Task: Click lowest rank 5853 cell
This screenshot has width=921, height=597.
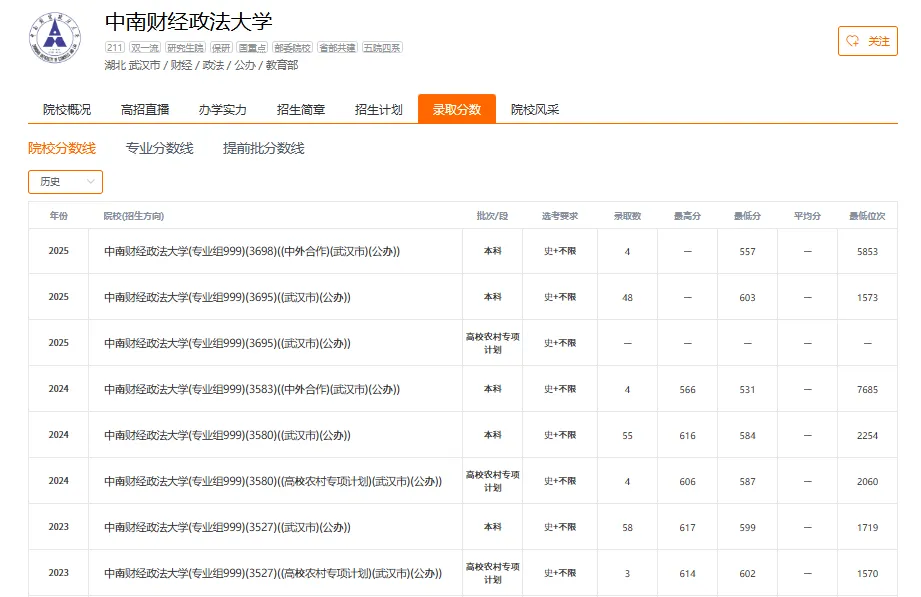Action: pos(867,251)
